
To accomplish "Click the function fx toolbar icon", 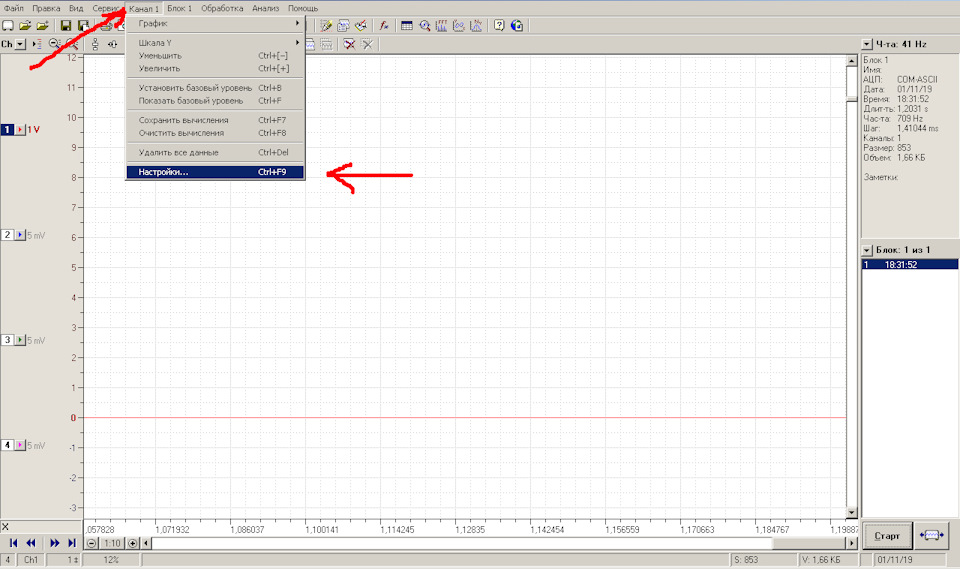I will pos(384,25).
